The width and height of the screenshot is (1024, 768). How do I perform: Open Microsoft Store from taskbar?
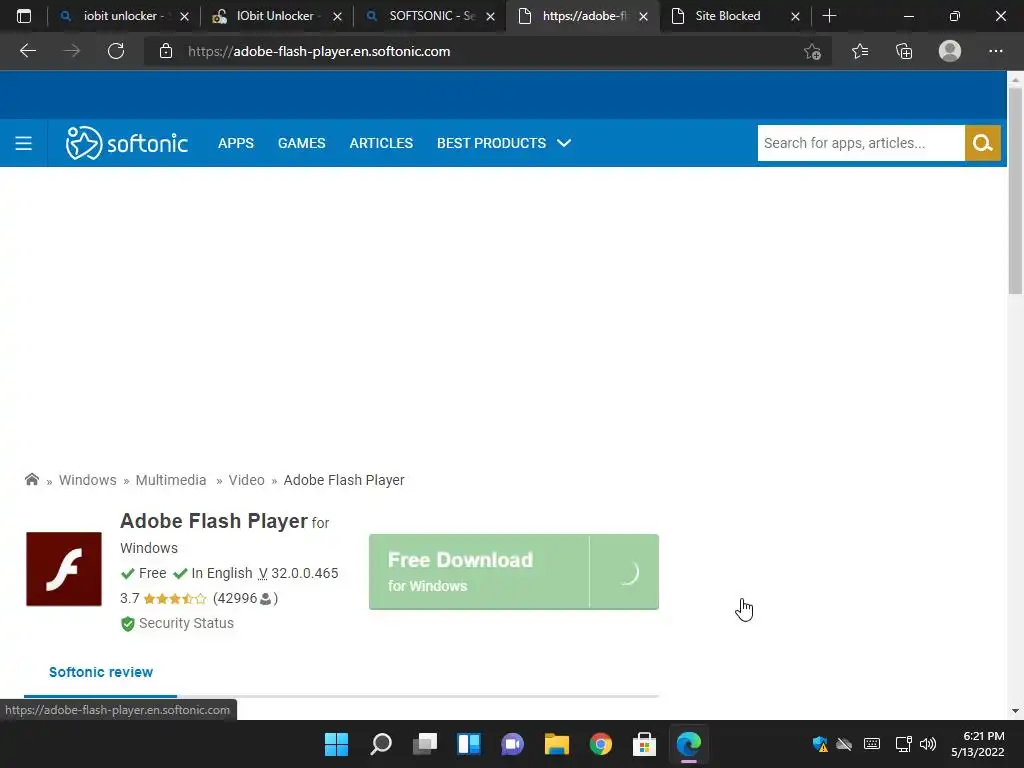[x=645, y=744]
